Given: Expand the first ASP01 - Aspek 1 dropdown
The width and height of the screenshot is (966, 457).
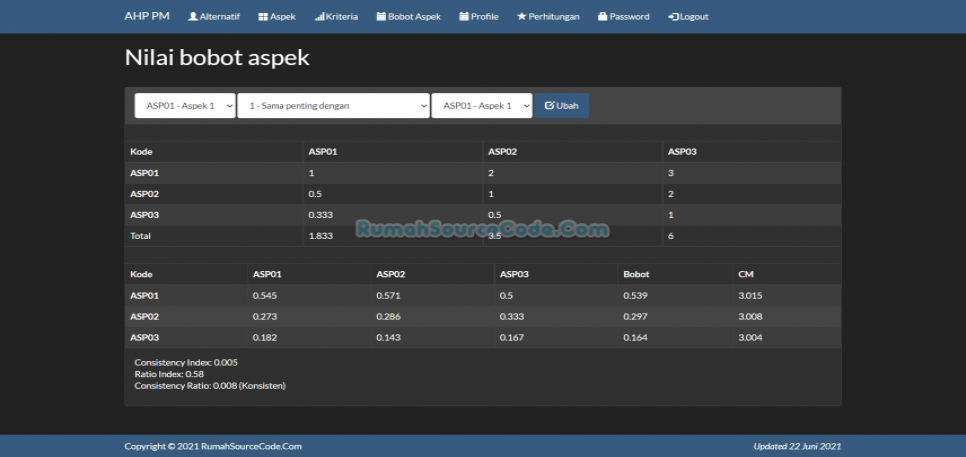Looking at the screenshot, I should 185,106.
